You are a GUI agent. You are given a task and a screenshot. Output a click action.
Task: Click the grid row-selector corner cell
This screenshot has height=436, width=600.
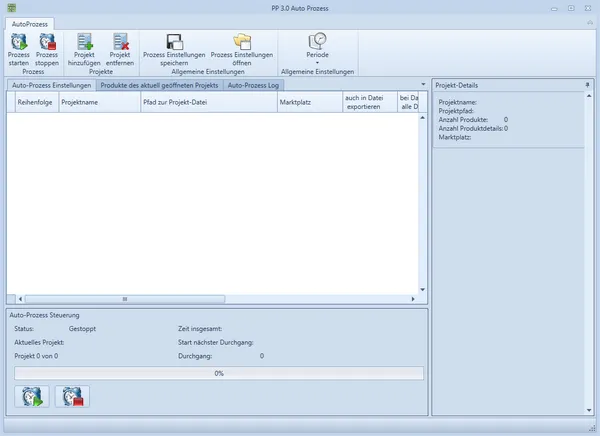point(11,102)
